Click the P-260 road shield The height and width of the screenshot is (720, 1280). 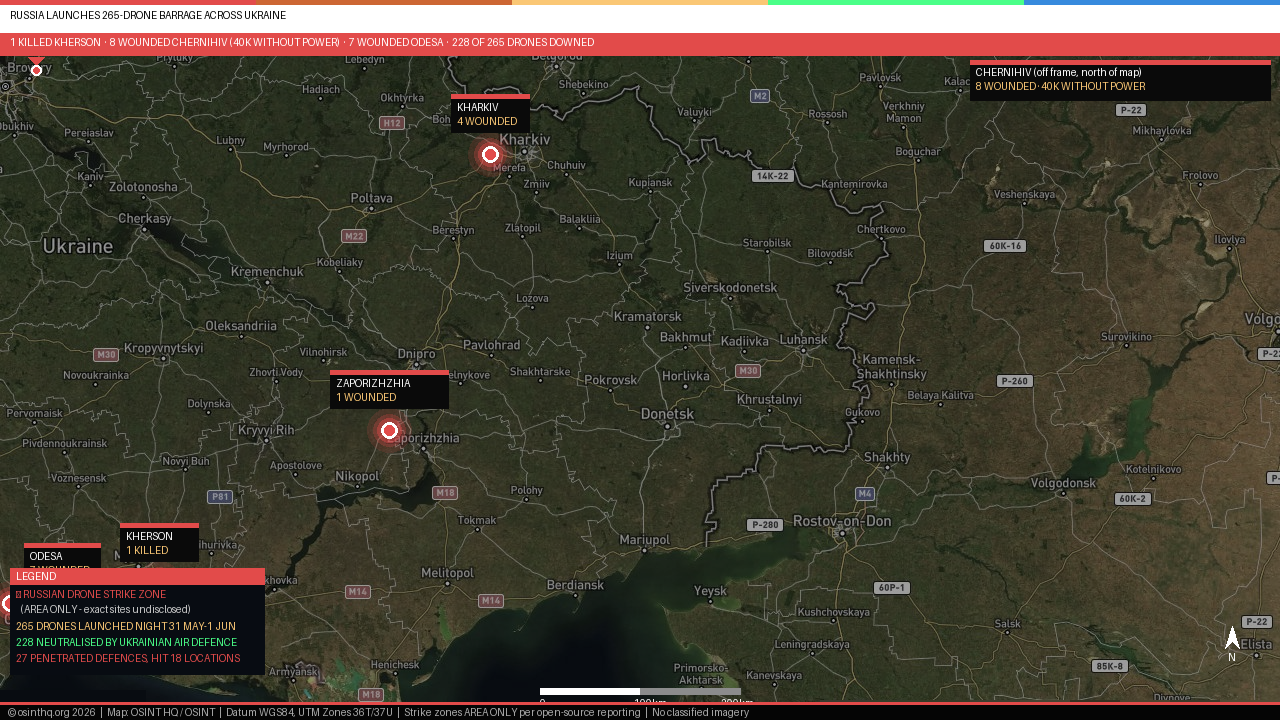click(x=1015, y=381)
